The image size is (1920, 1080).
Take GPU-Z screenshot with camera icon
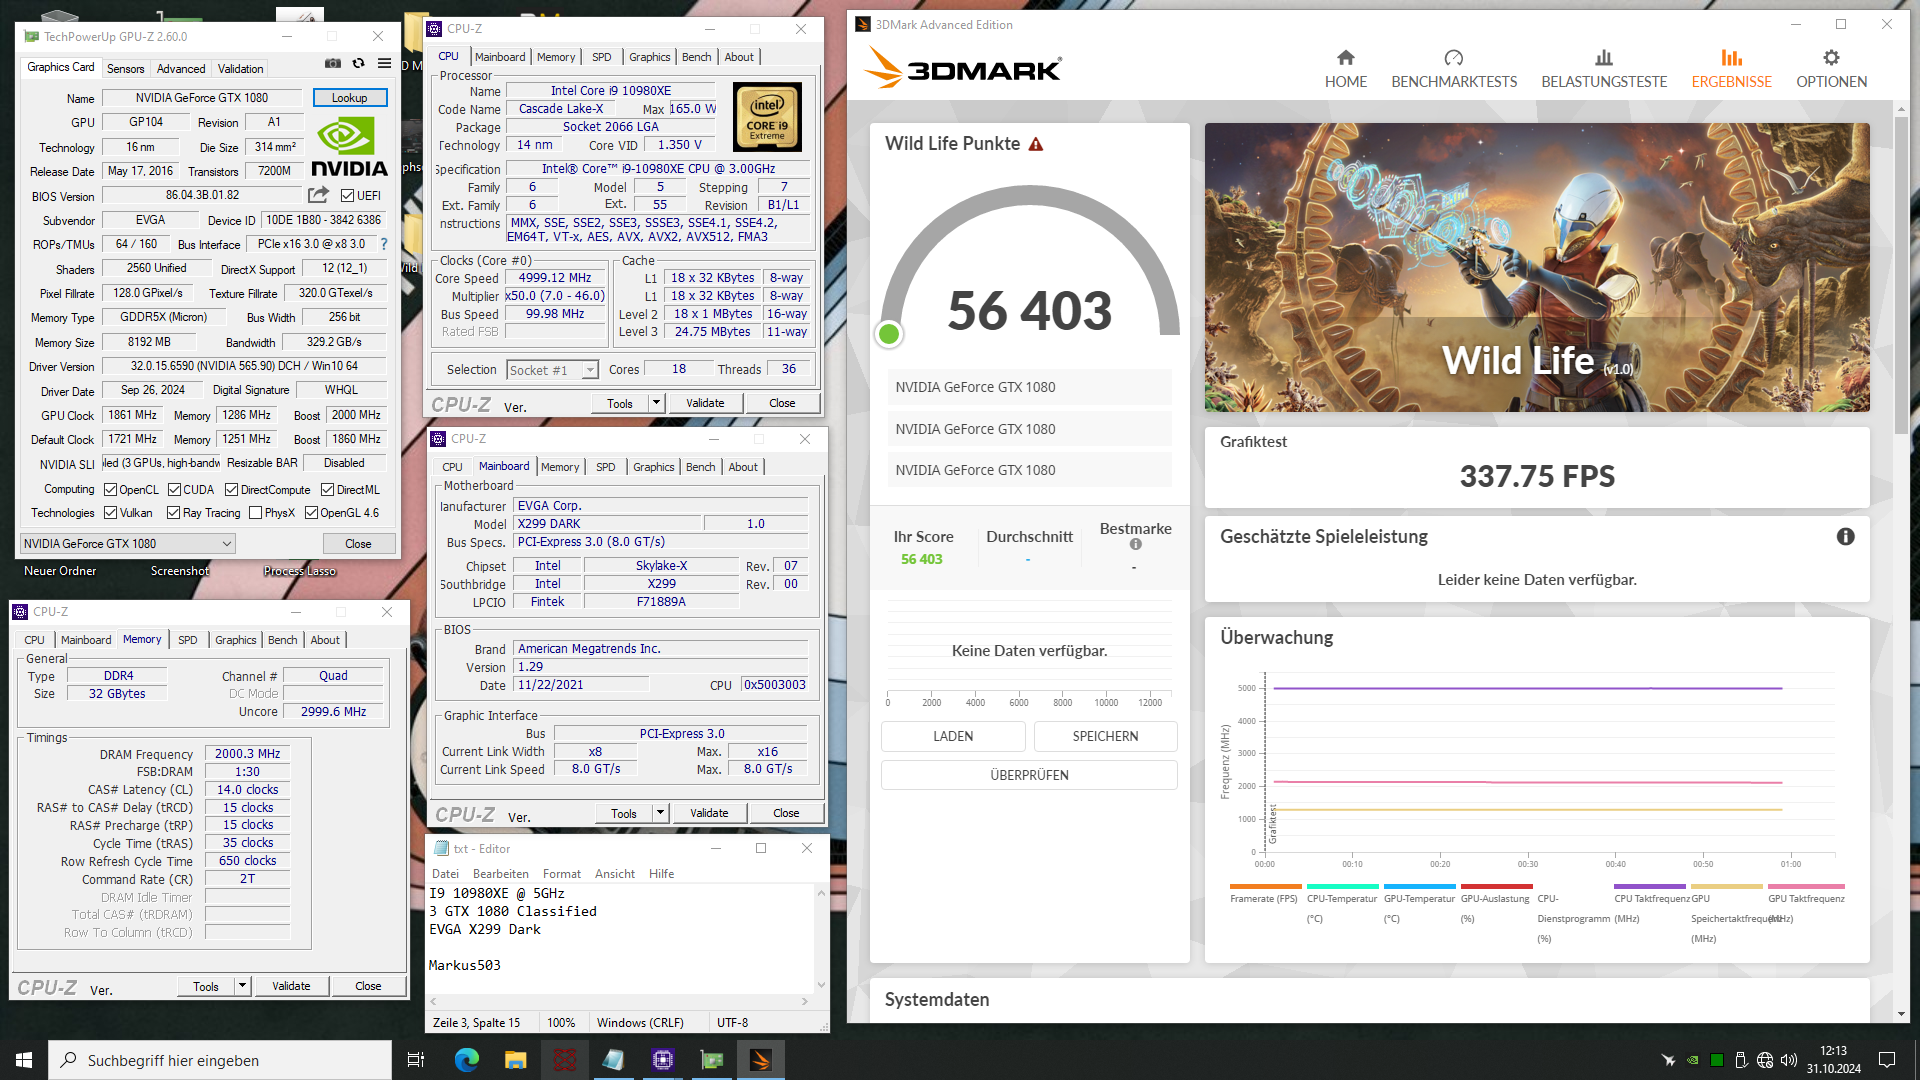(x=333, y=64)
